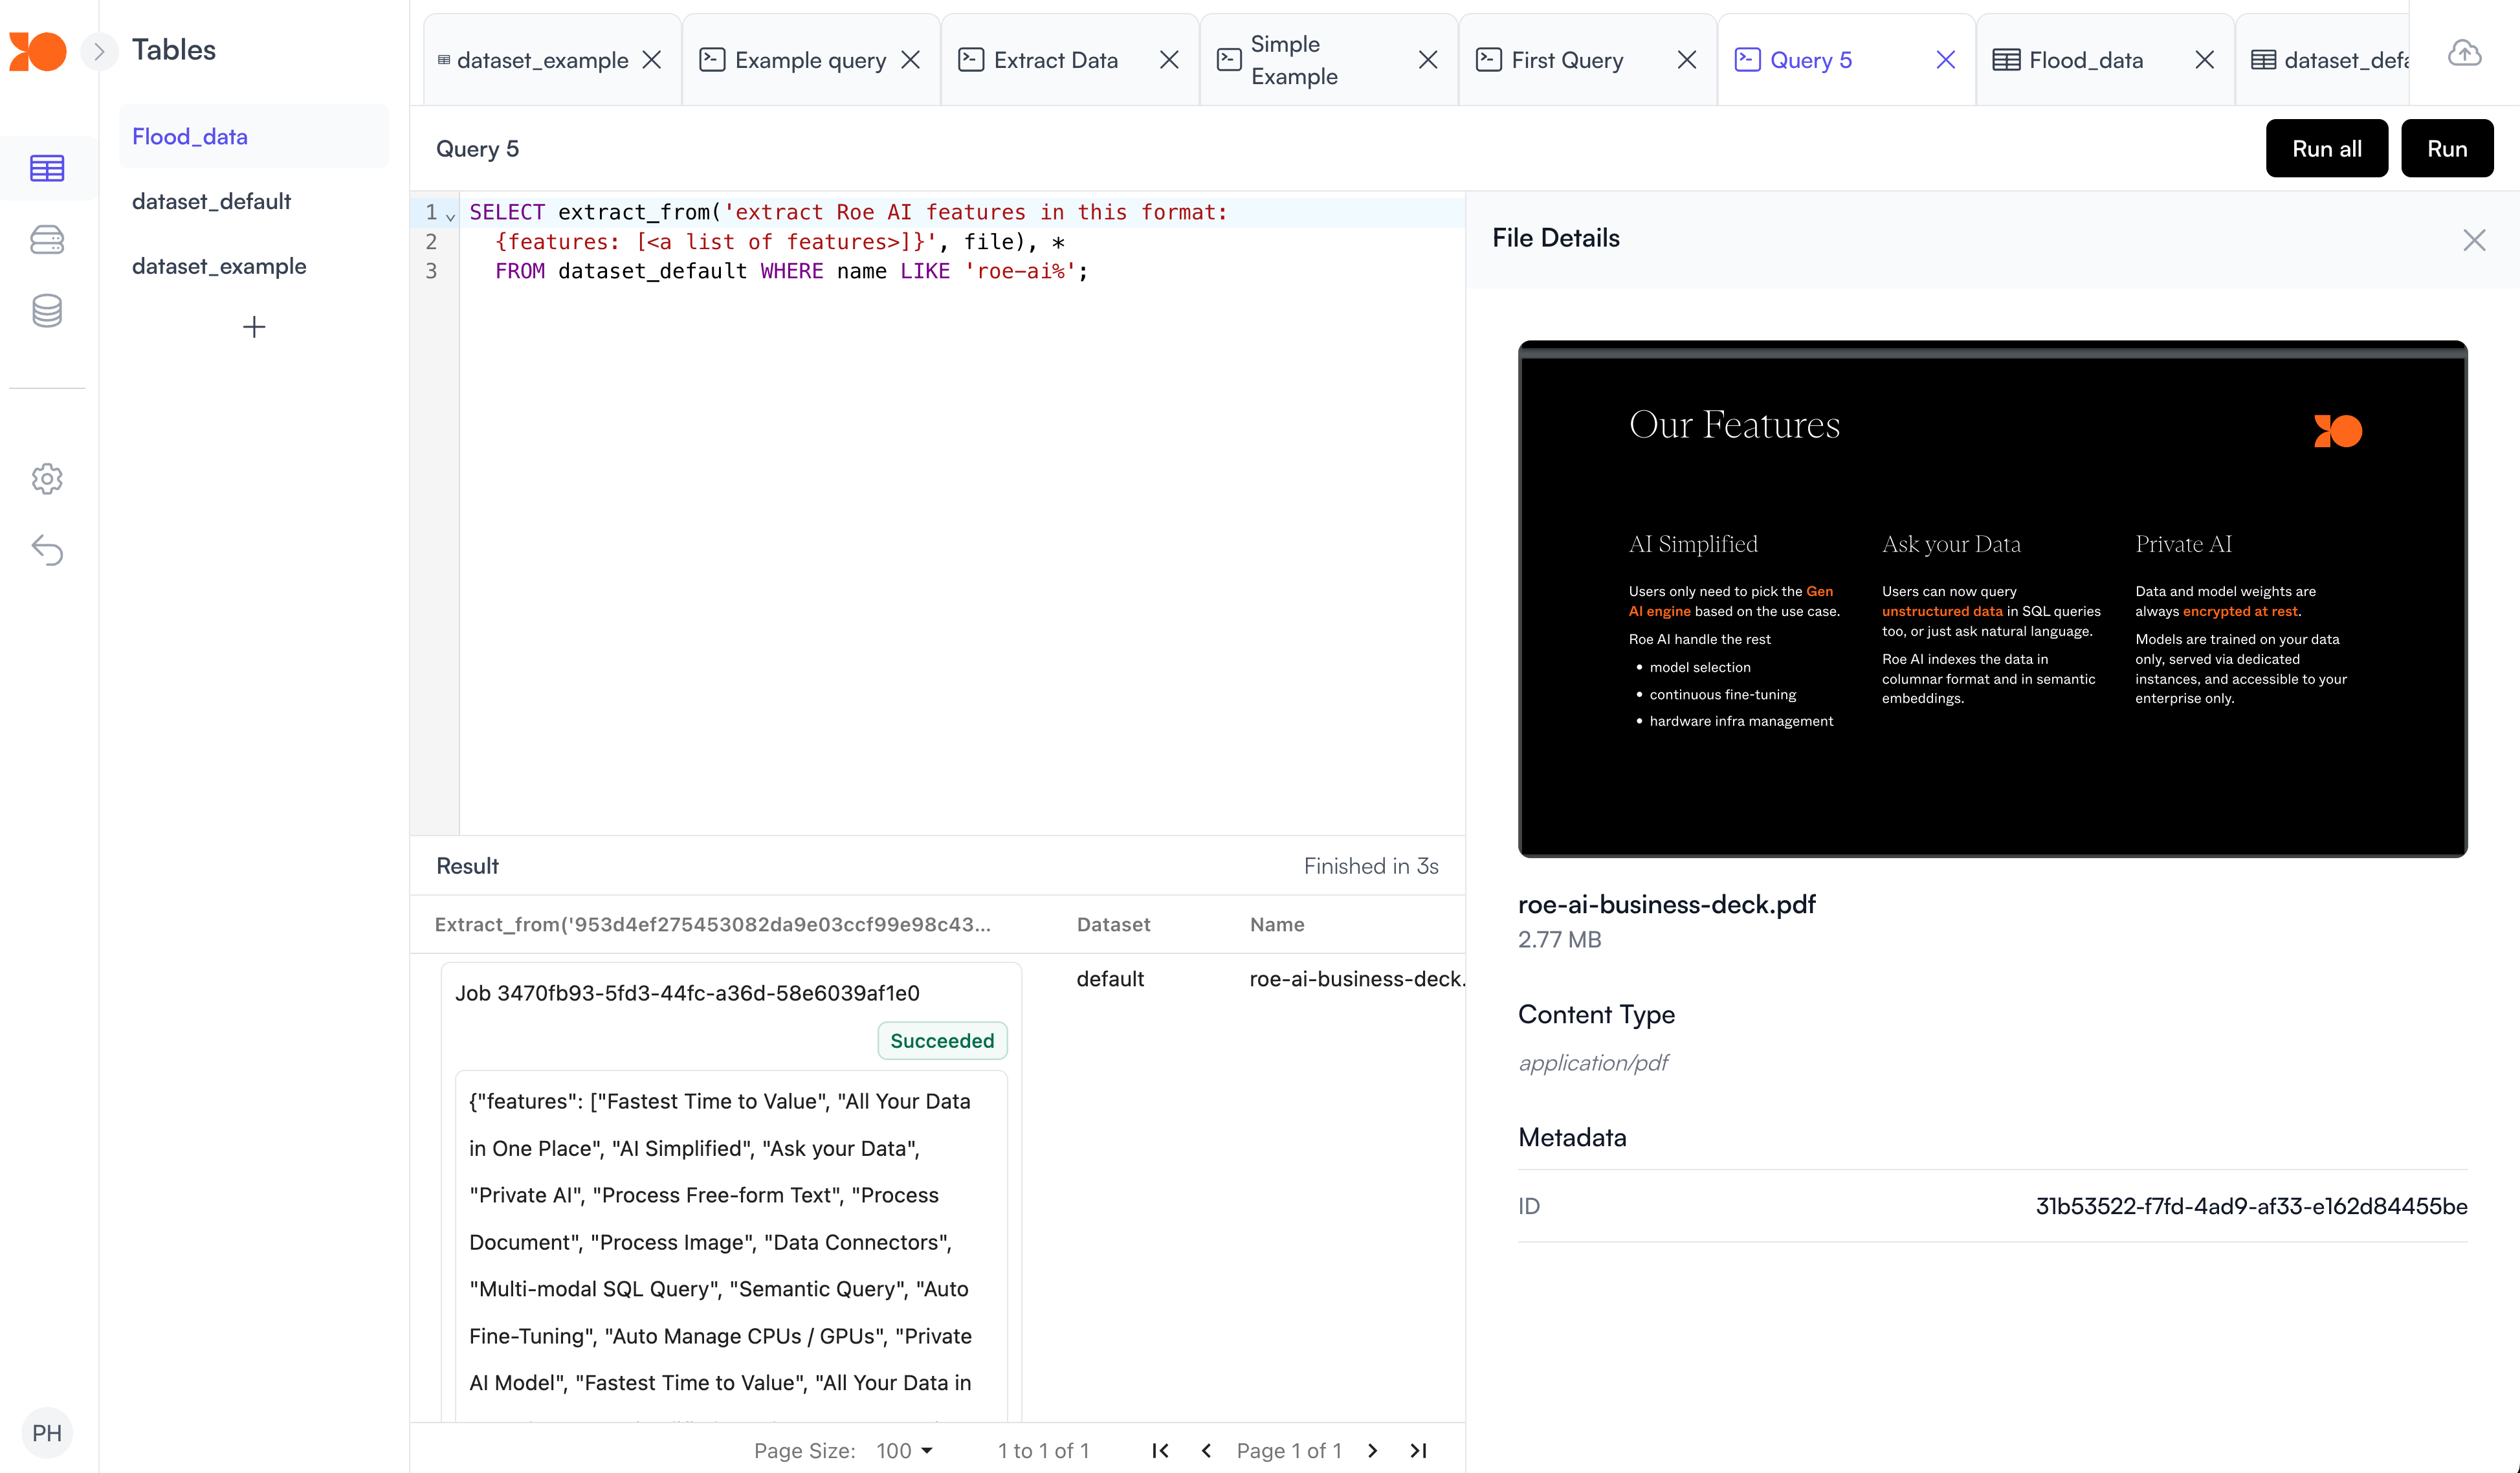Open the Page Size 100 dropdown
The width and height of the screenshot is (2520, 1473).
pyautogui.click(x=904, y=1450)
